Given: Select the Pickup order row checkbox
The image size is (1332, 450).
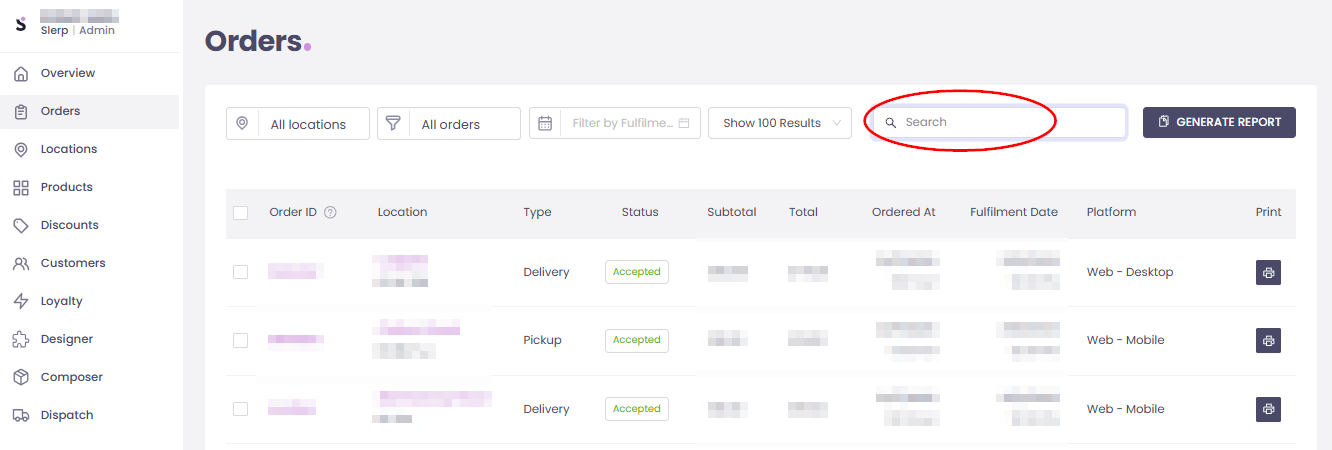Looking at the screenshot, I should (x=240, y=340).
